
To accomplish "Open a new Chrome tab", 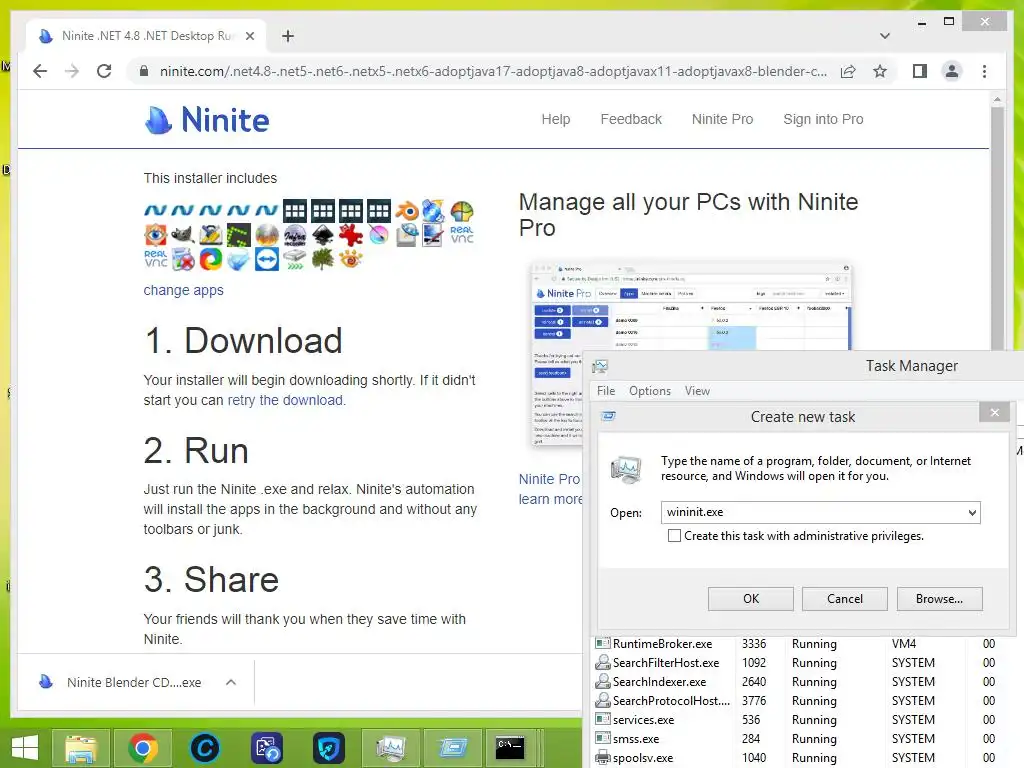I will point(288,36).
